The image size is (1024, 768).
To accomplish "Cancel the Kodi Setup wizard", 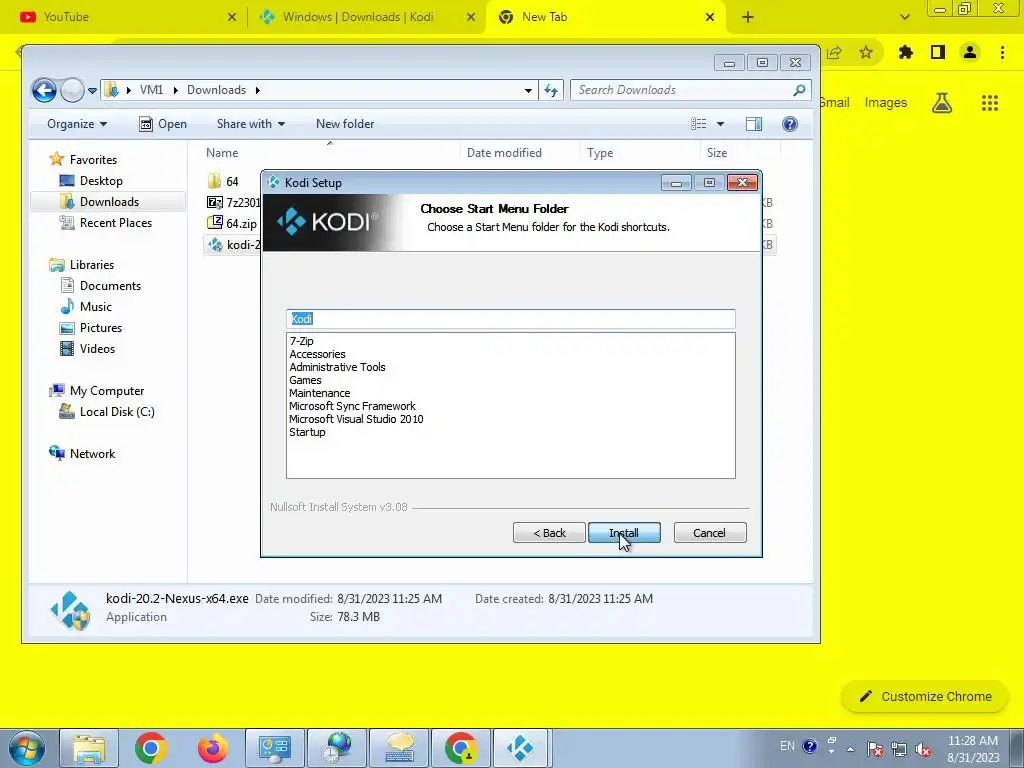I will pos(709,533).
